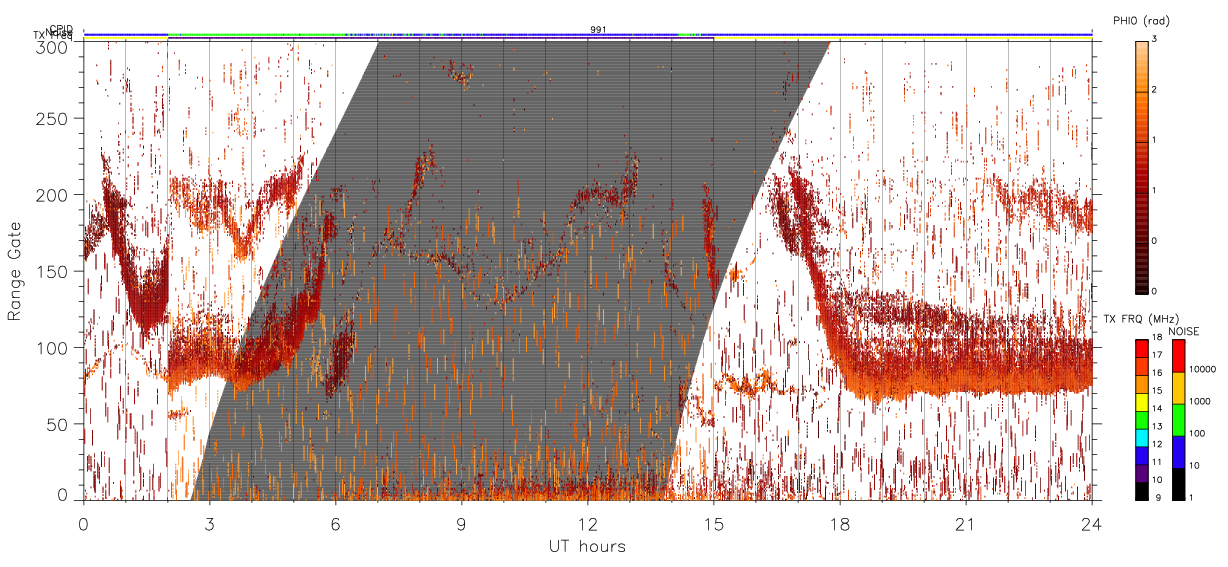Click the '17' label on TX FRQ legend
Viewport: 1228px width, 567px height.
pyautogui.click(x=1157, y=355)
